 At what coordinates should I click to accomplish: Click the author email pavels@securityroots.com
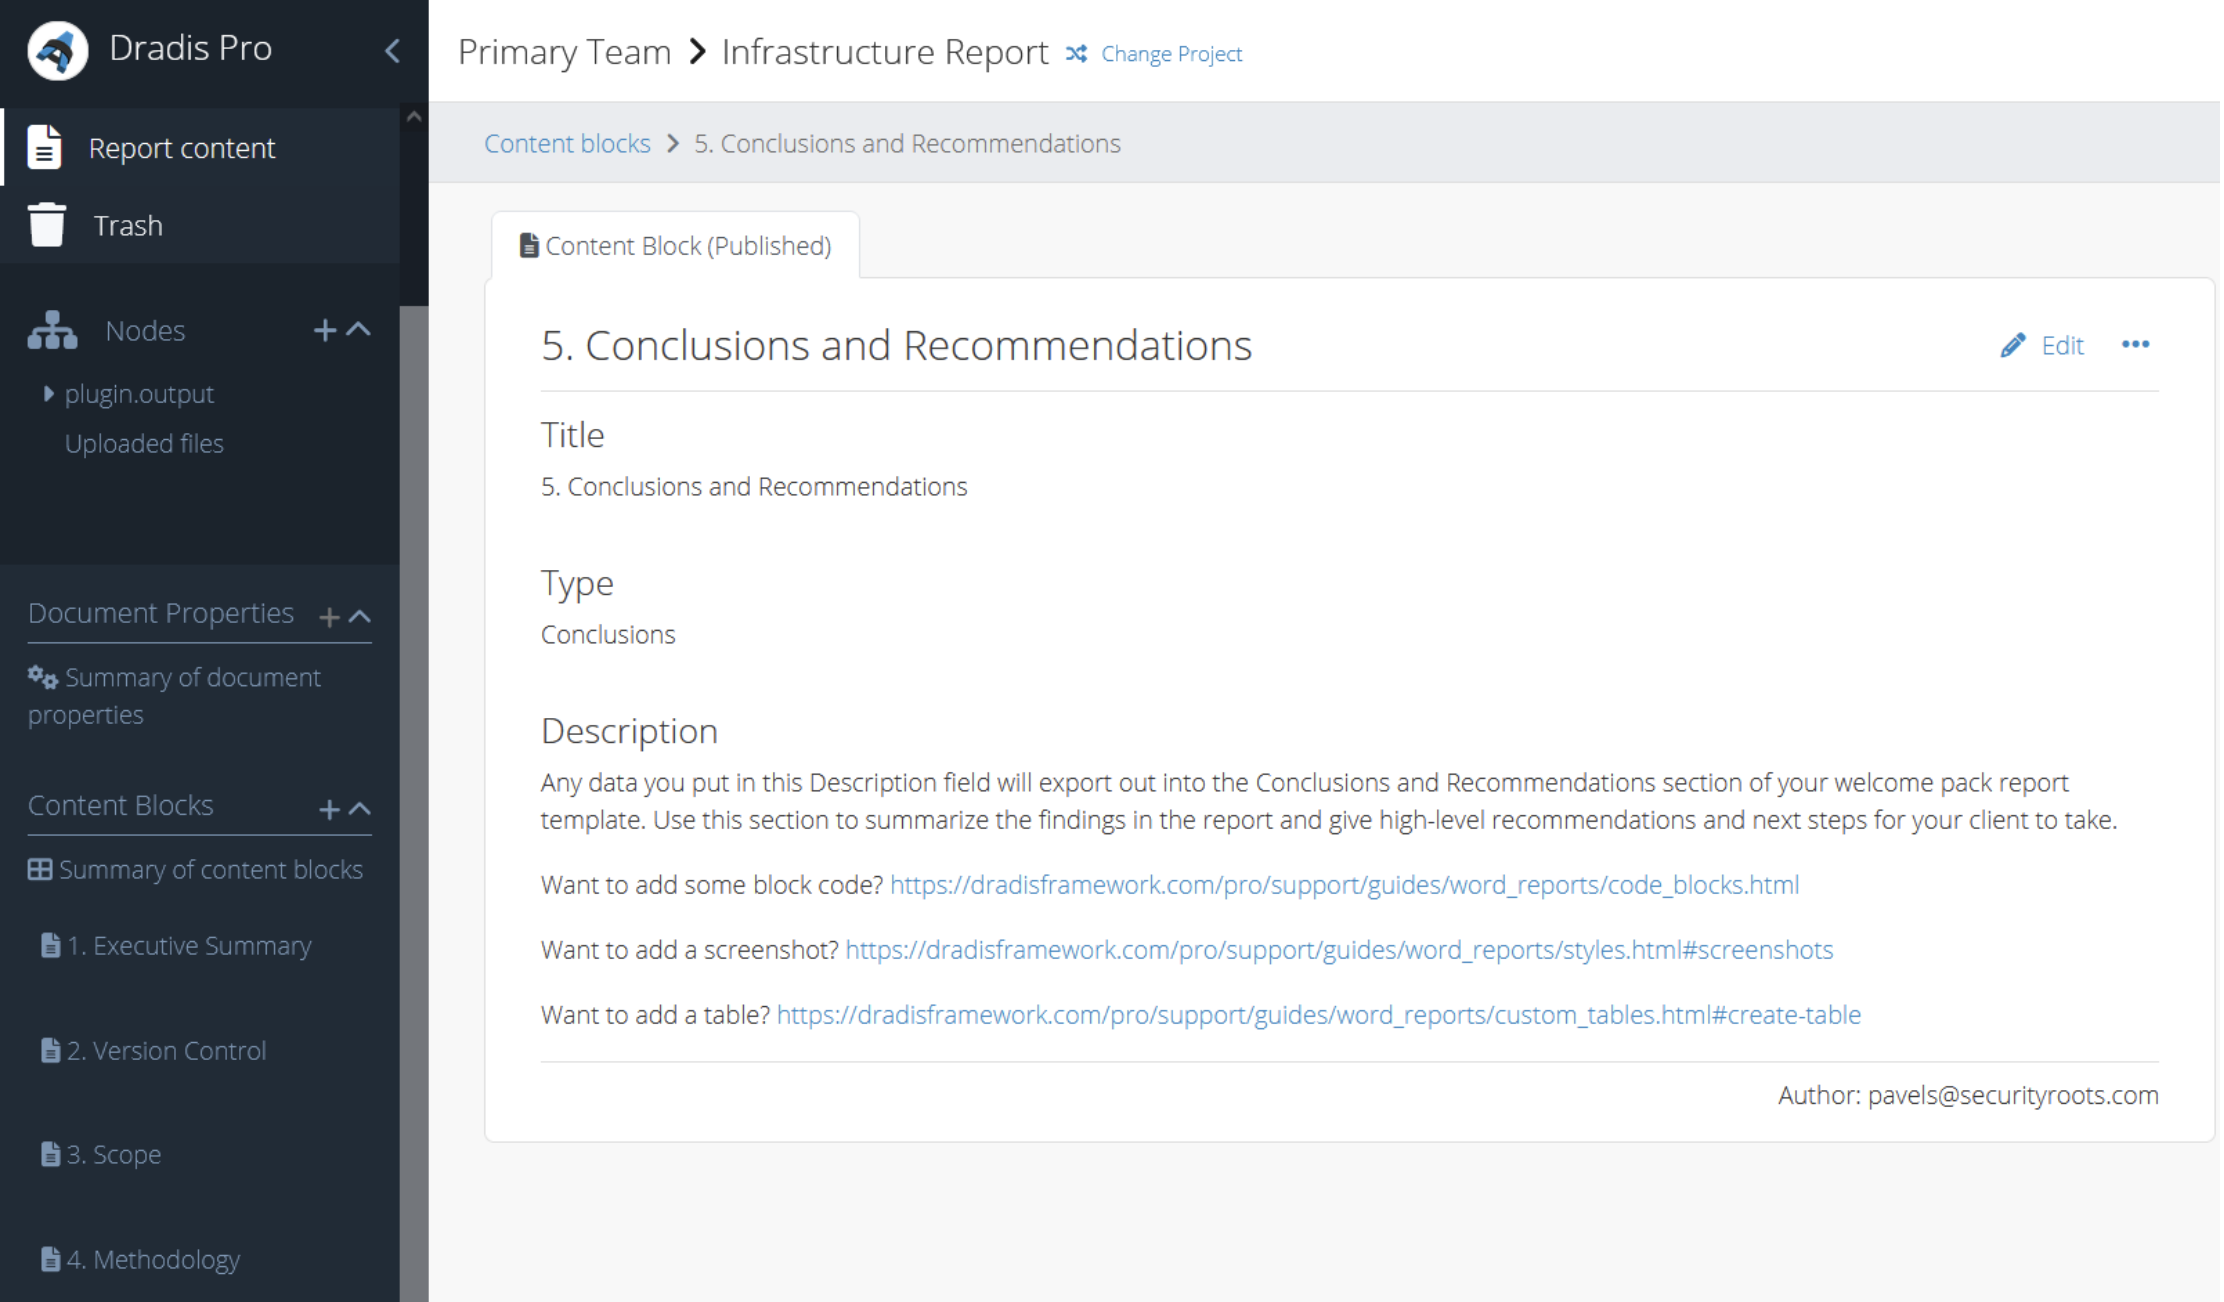click(2013, 1096)
